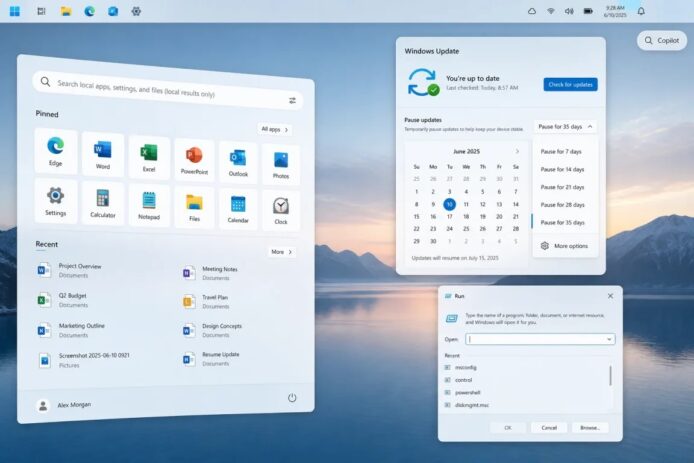Click the Wi-Fi icon in system tray
This screenshot has width=694, height=463.
tap(551, 11)
